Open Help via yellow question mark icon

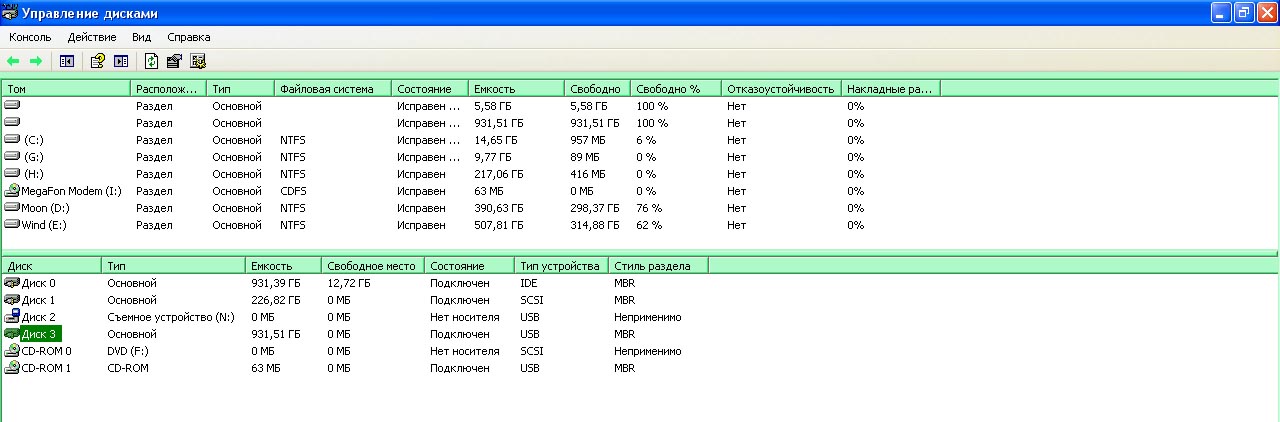point(97,61)
